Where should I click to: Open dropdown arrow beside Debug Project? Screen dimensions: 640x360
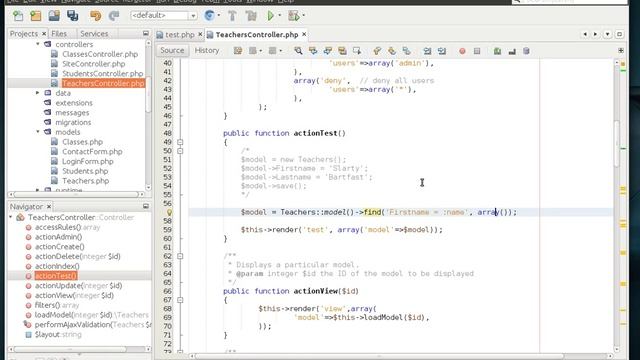[303, 16]
